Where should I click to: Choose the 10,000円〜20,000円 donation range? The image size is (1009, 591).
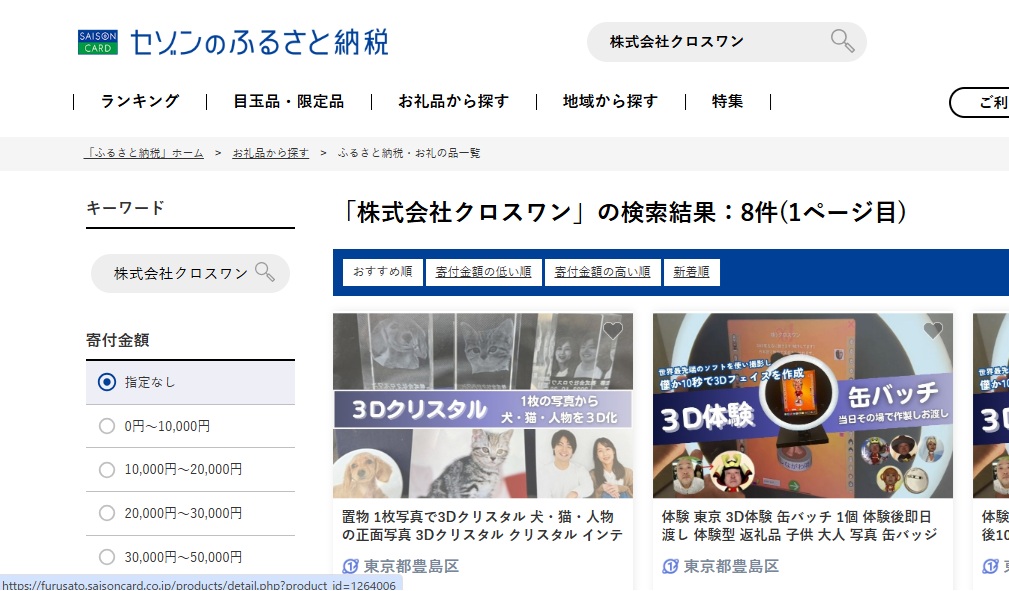pyautogui.click(x=107, y=469)
